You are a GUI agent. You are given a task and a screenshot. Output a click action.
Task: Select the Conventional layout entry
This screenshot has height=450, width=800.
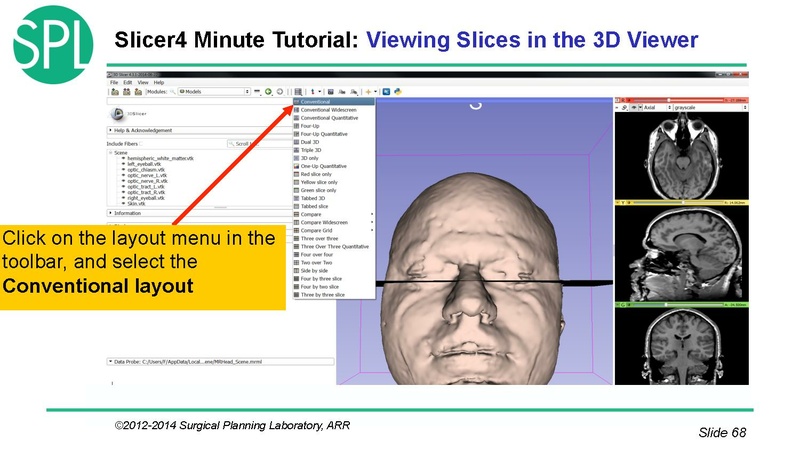coord(334,102)
